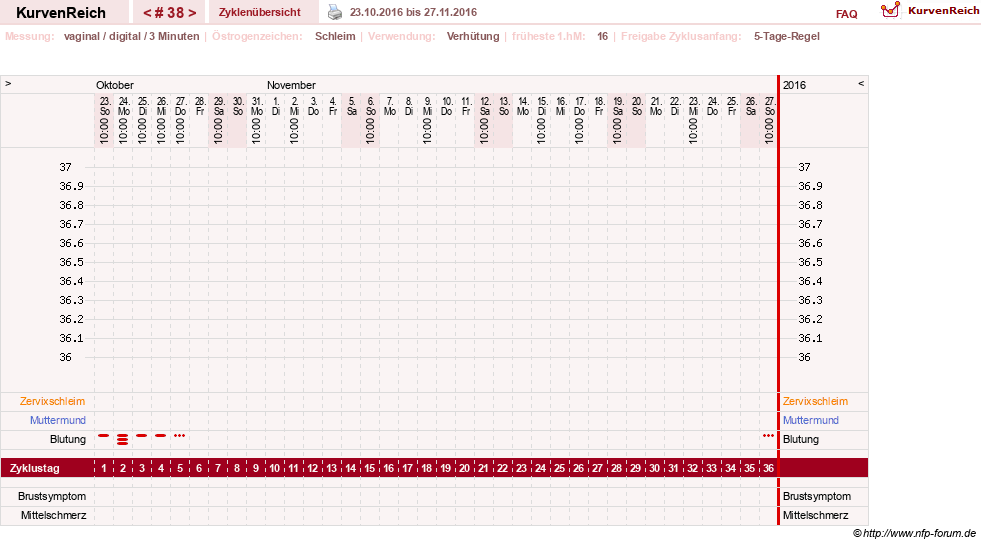Click the right Muttermund label
The image size is (981, 545).
(811, 420)
